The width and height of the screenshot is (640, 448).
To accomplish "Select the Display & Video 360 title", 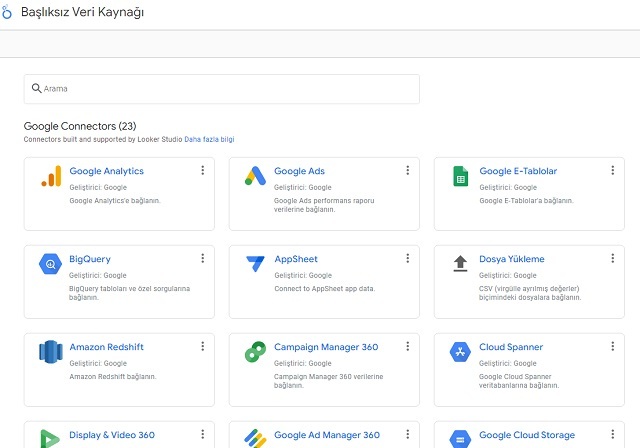I will (x=112, y=435).
